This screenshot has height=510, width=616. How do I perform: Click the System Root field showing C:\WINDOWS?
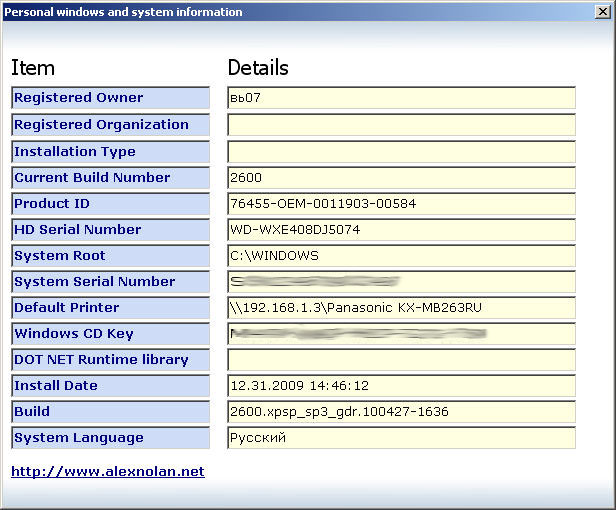tap(401, 256)
